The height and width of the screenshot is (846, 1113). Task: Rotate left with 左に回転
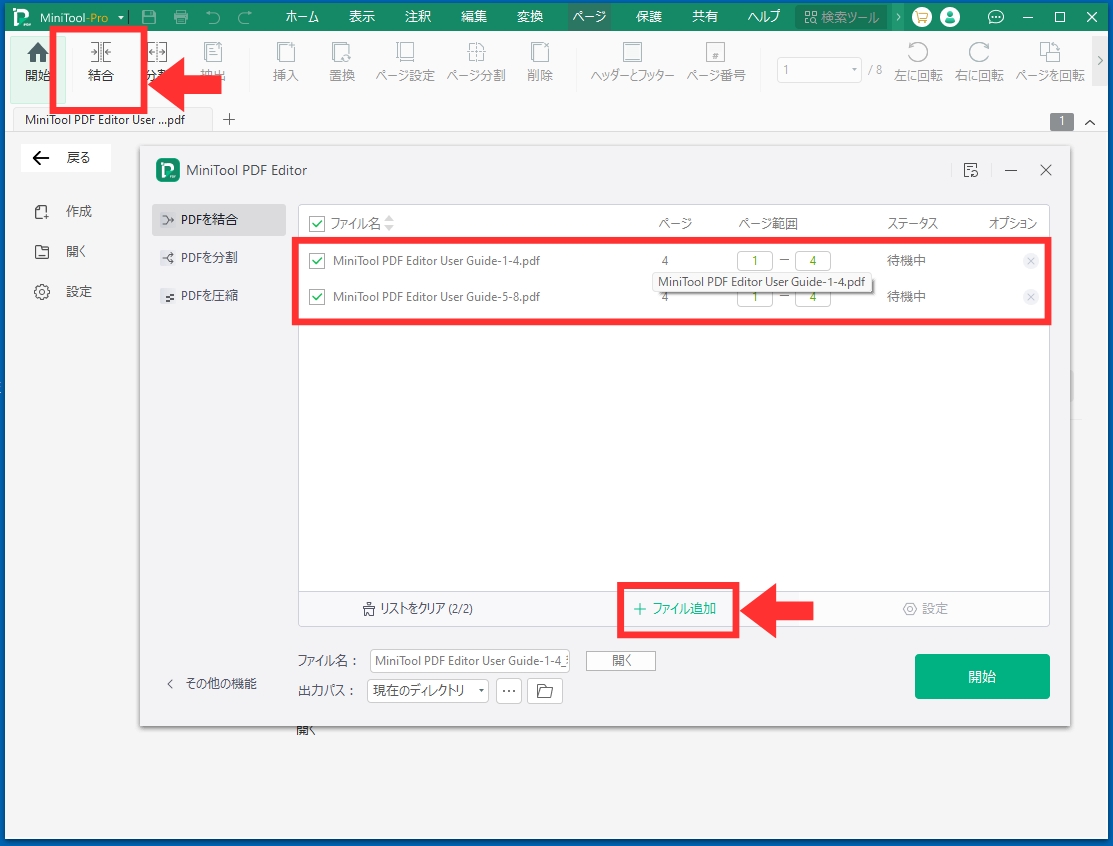tap(918, 62)
